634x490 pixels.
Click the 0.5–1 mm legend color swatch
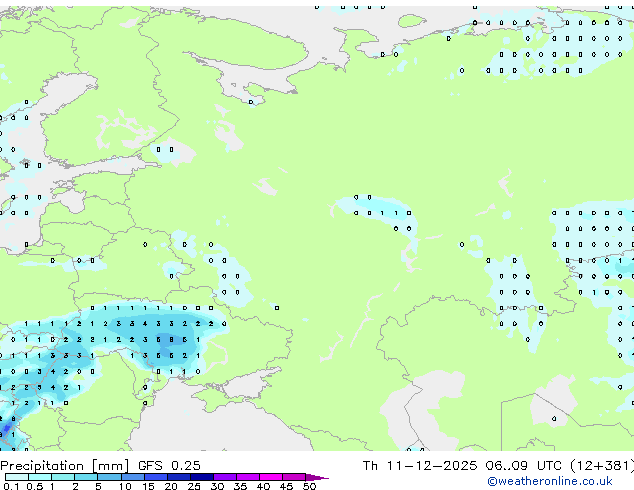click(40, 477)
